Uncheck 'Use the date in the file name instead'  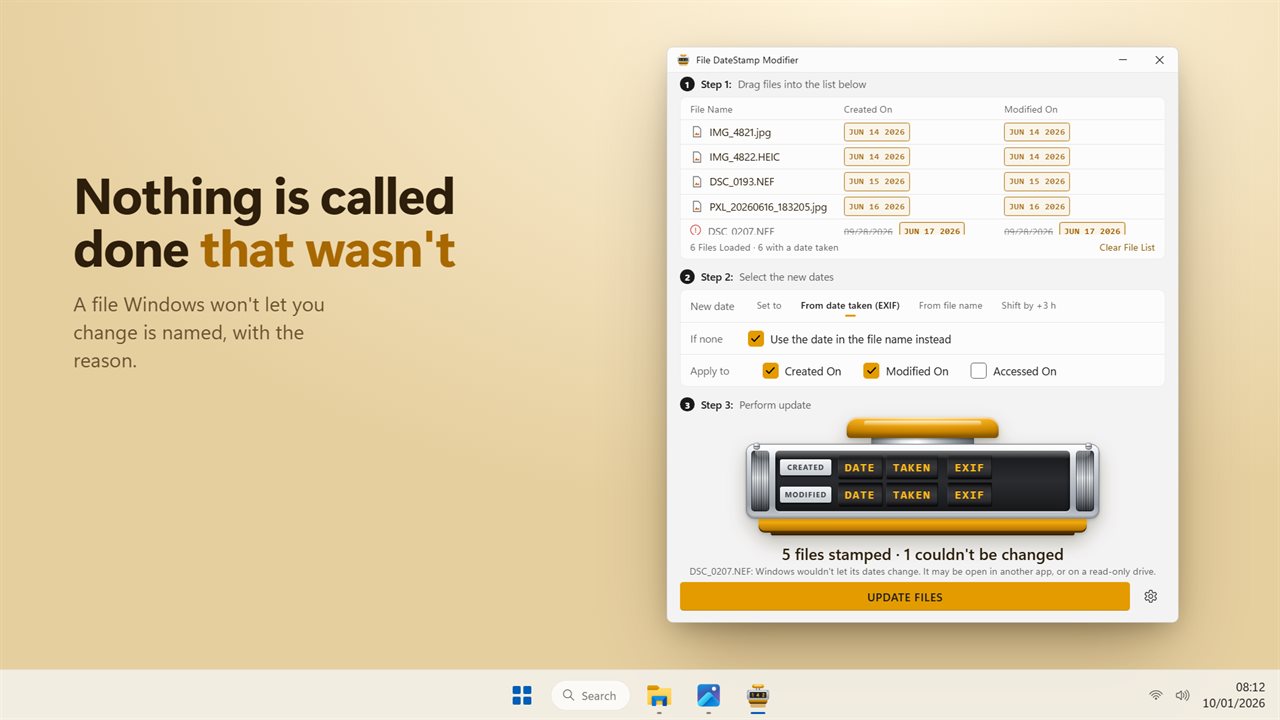coord(756,339)
